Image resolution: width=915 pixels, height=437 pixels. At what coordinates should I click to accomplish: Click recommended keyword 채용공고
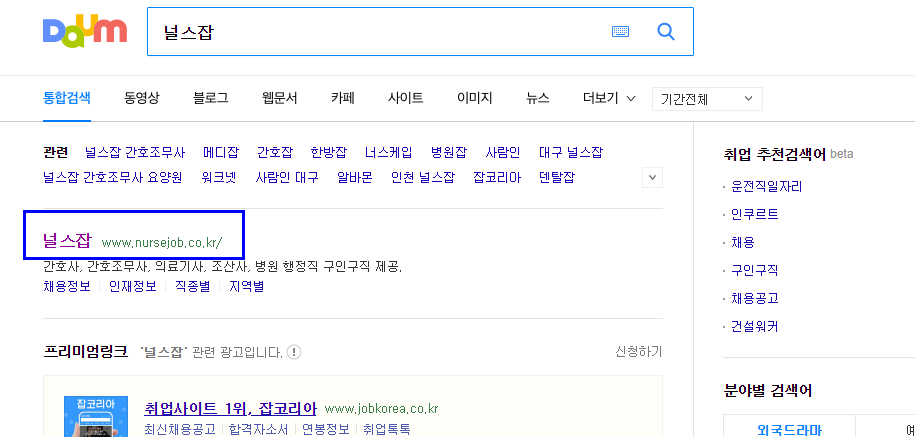pos(755,299)
